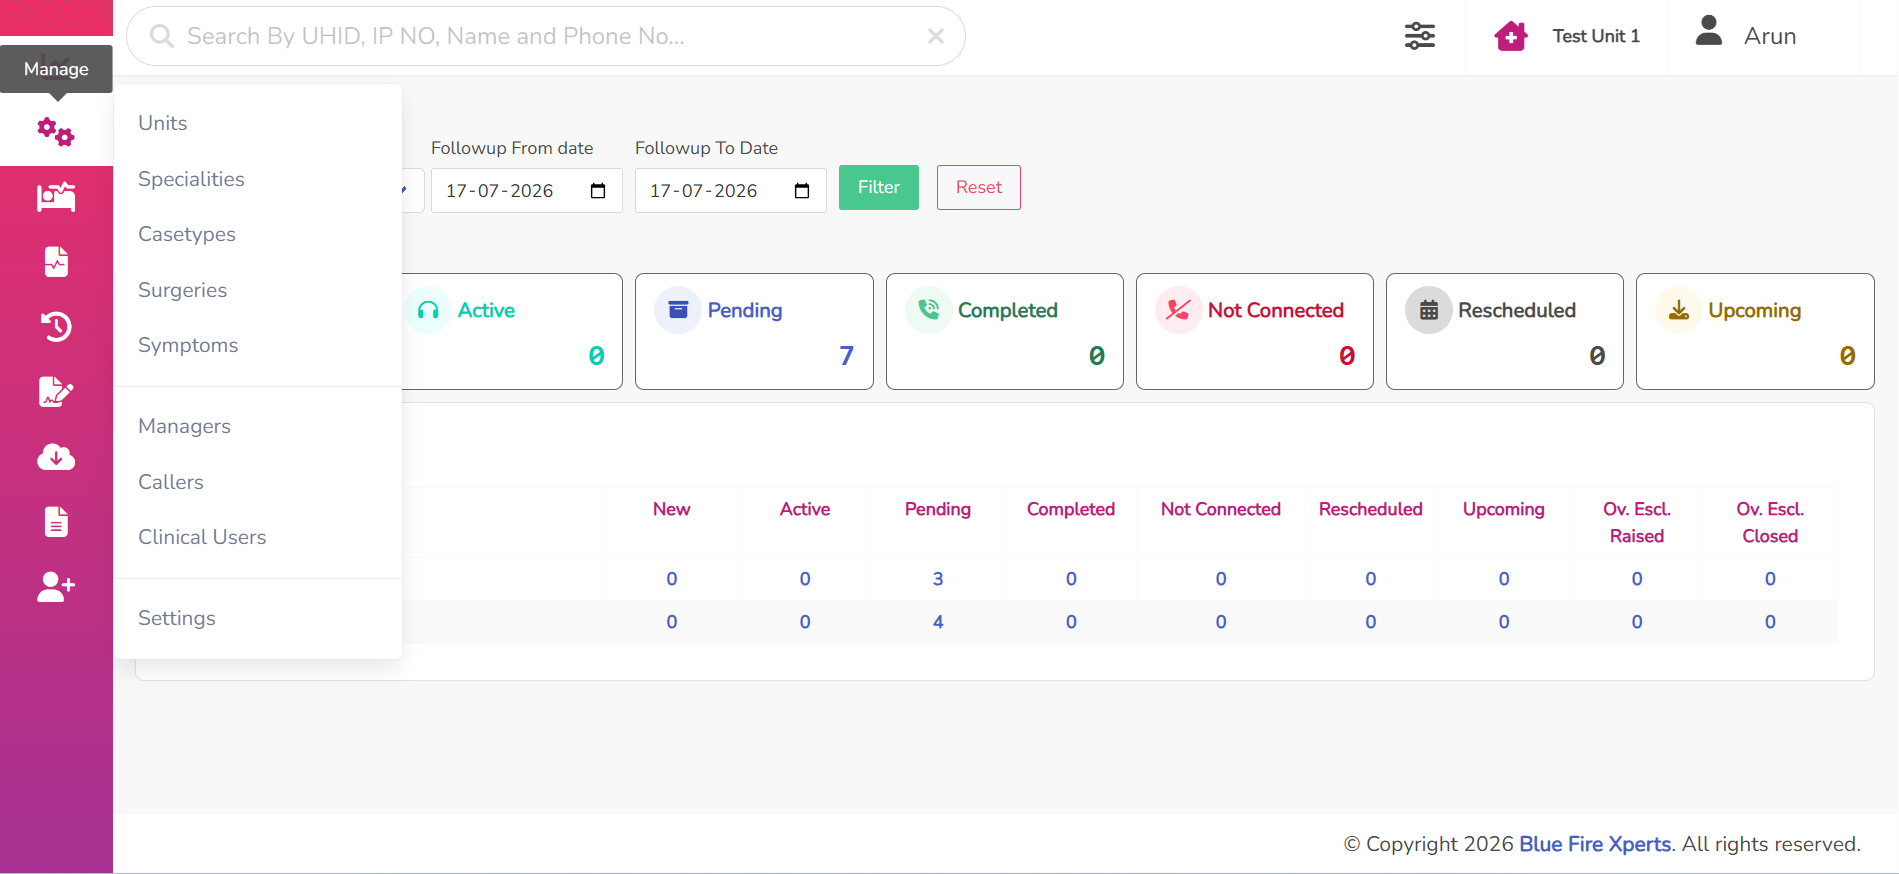Select Surgeries from Manage menu
Image resolution: width=1899 pixels, height=874 pixels.
(x=182, y=290)
